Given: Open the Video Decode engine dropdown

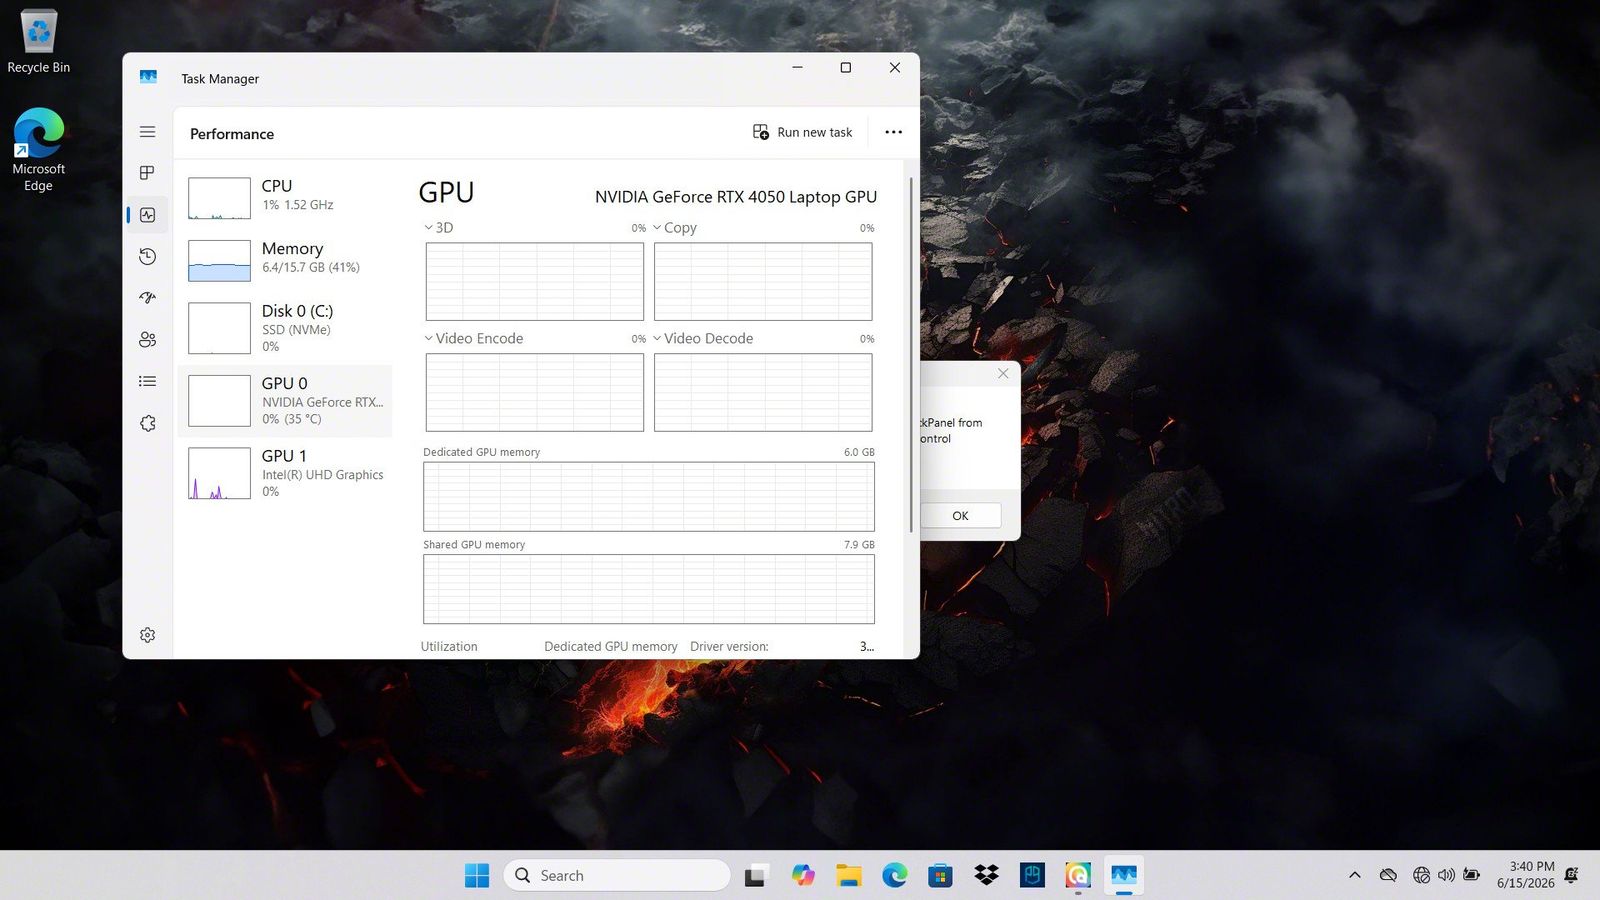Looking at the screenshot, I should tap(657, 338).
